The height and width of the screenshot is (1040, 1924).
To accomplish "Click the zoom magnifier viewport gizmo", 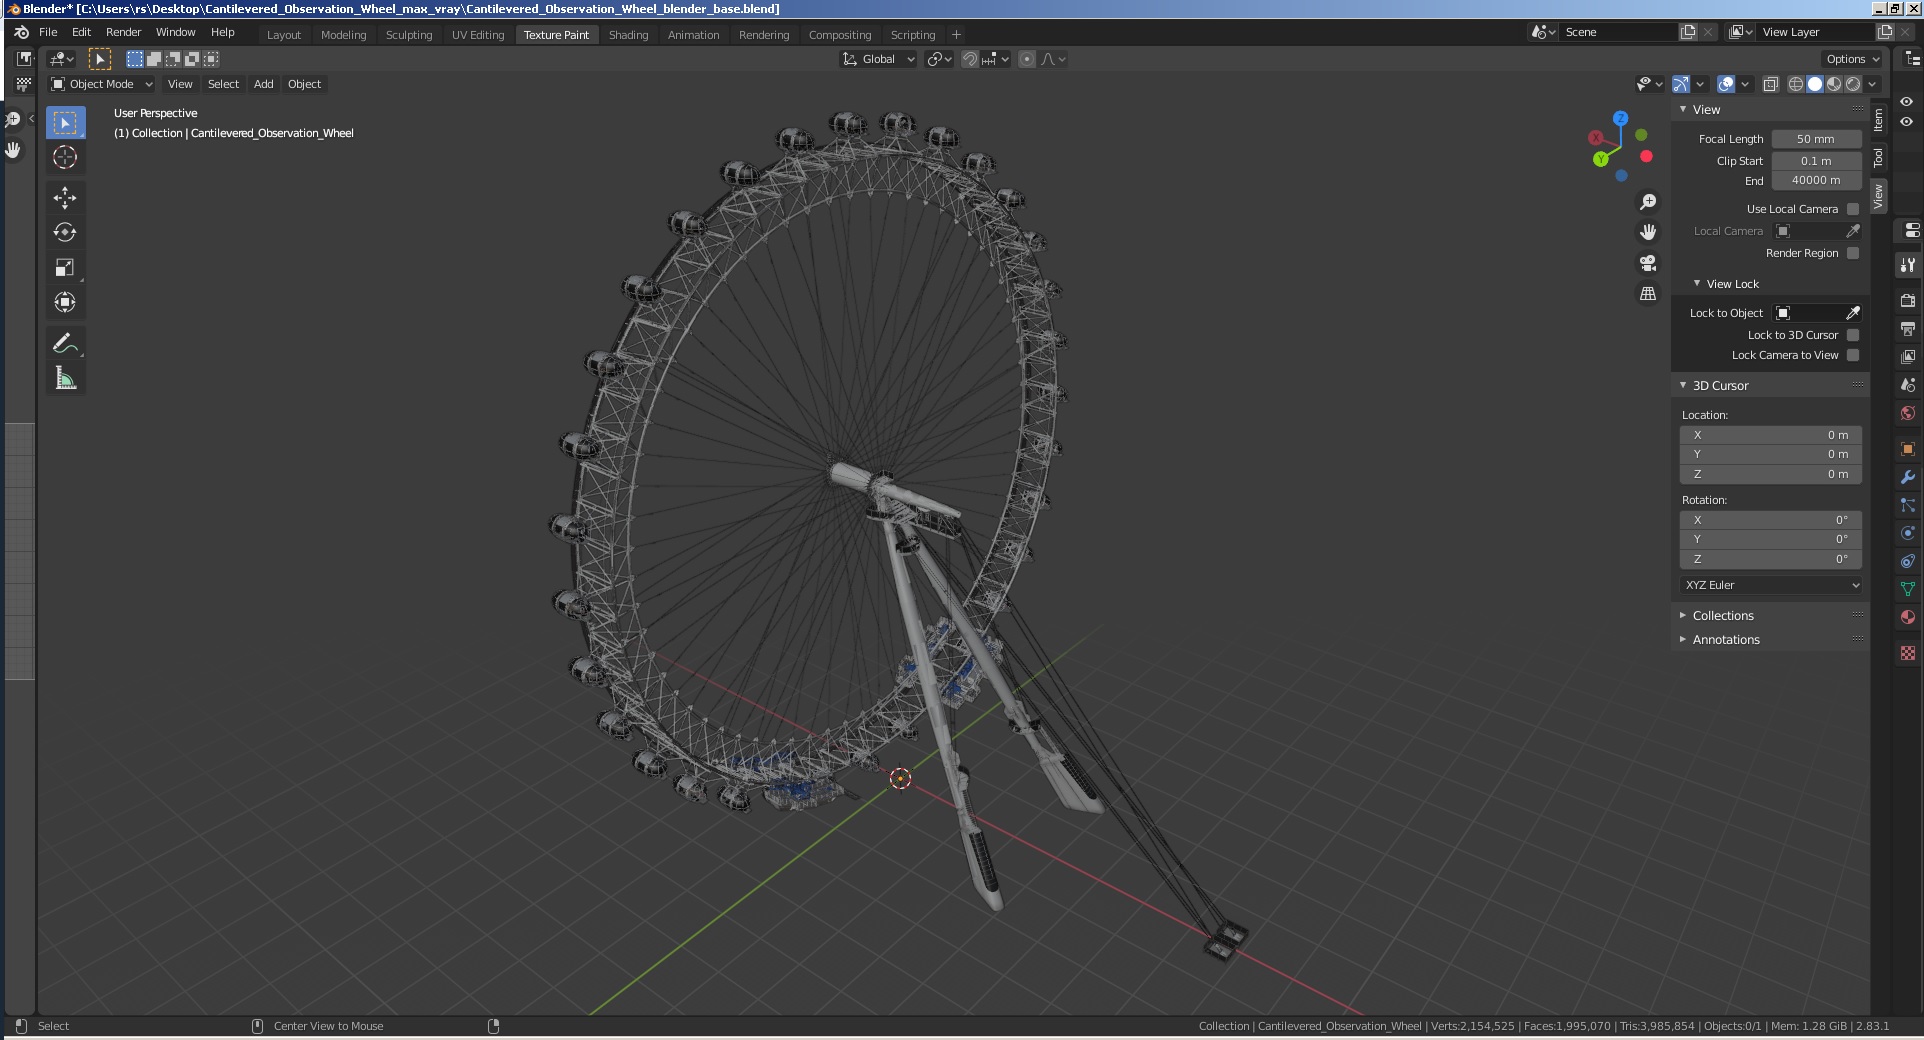I will [1648, 202].
